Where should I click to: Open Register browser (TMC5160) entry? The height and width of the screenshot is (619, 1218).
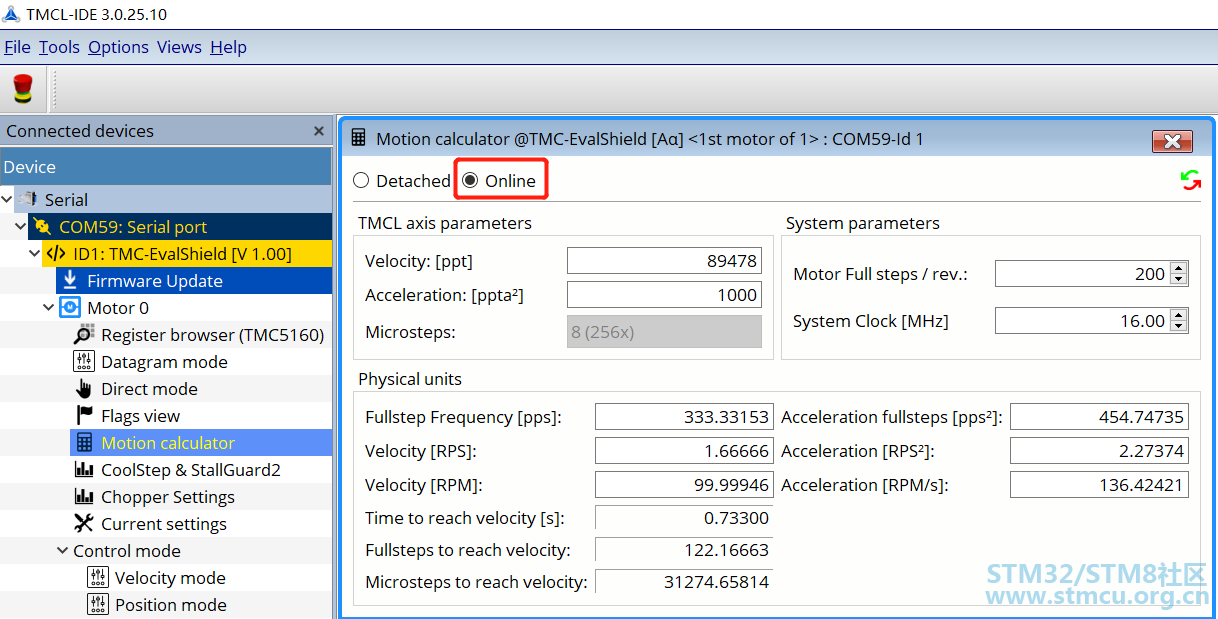[212, 335]
